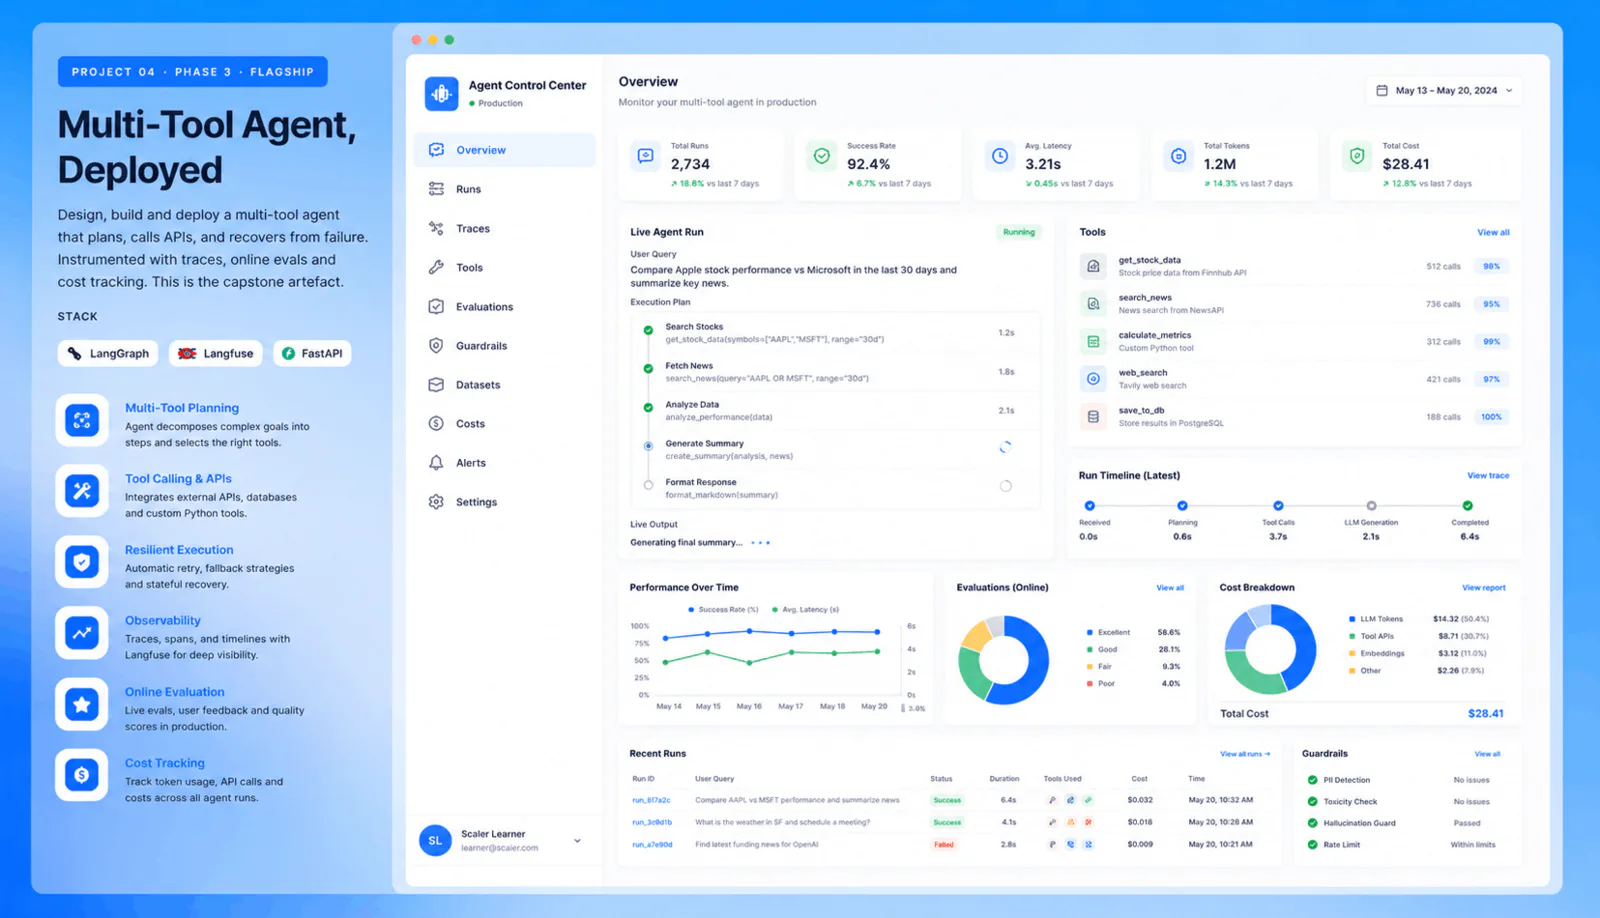Click the save_to_db database icon

1093,417
